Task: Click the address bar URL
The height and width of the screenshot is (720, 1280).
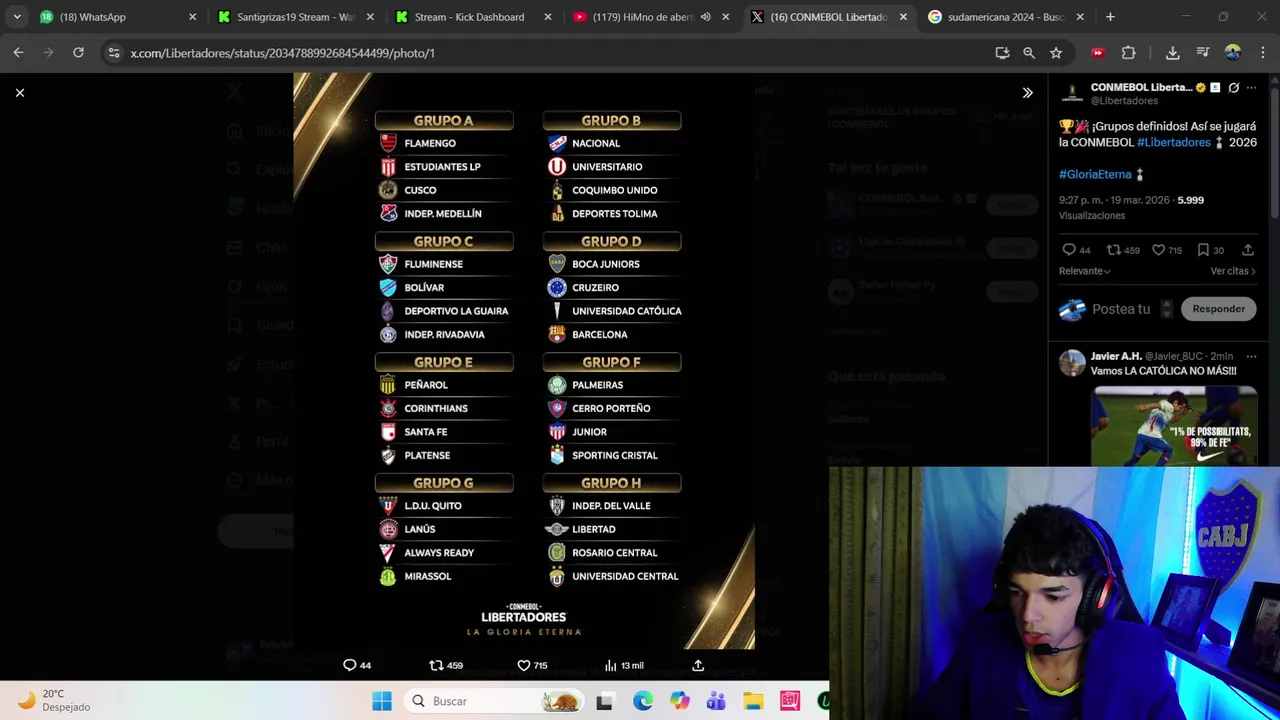Action: 282,53
